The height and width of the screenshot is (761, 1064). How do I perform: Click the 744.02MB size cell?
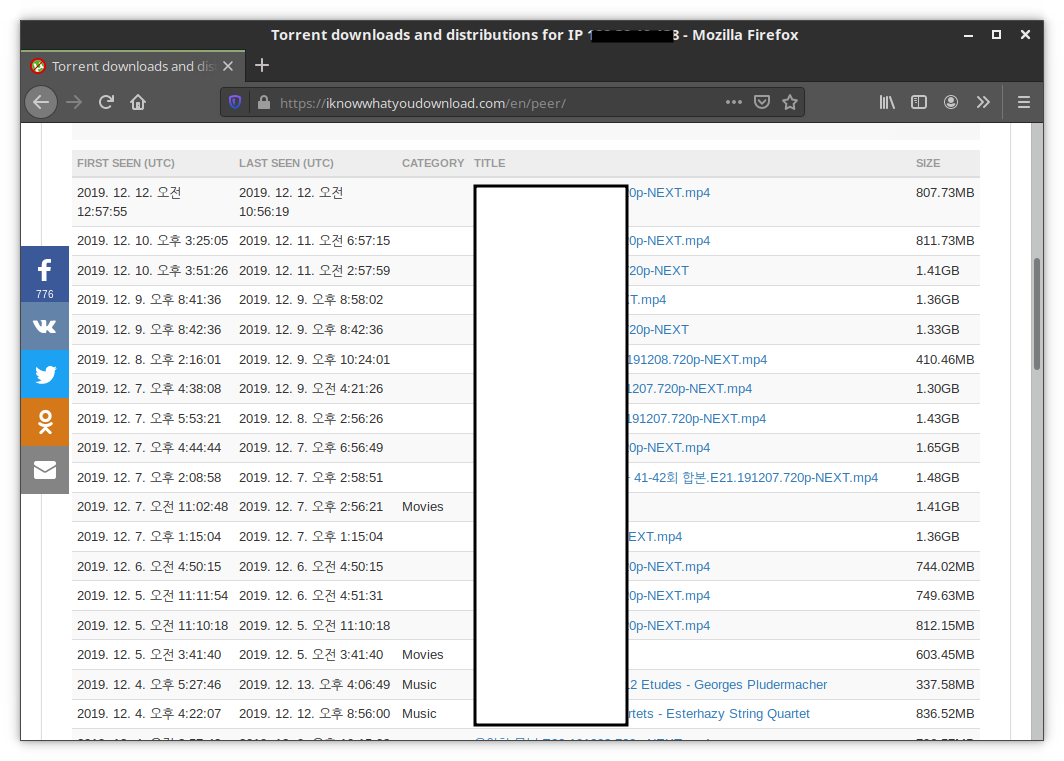pos(945,567)
